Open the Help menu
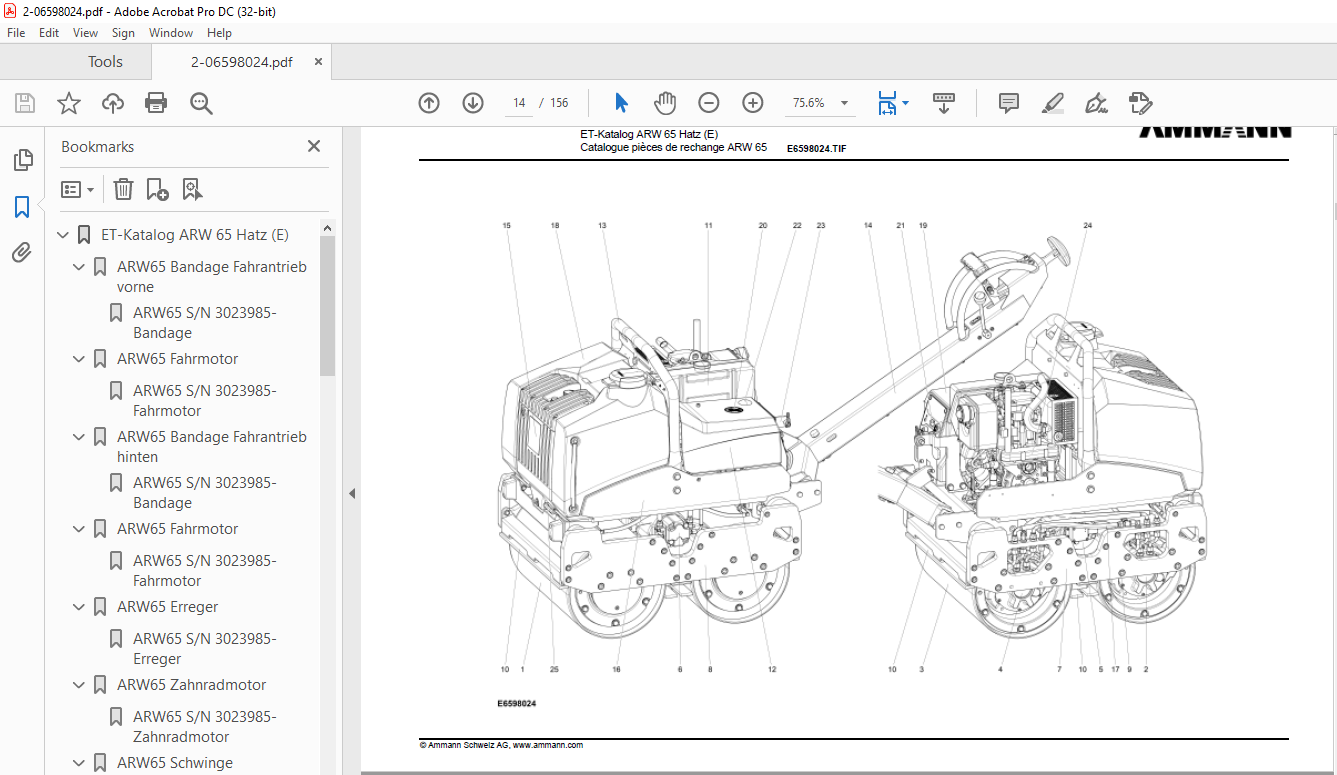1337x775 pixels. pyautogui.click(x=219, y=33)
